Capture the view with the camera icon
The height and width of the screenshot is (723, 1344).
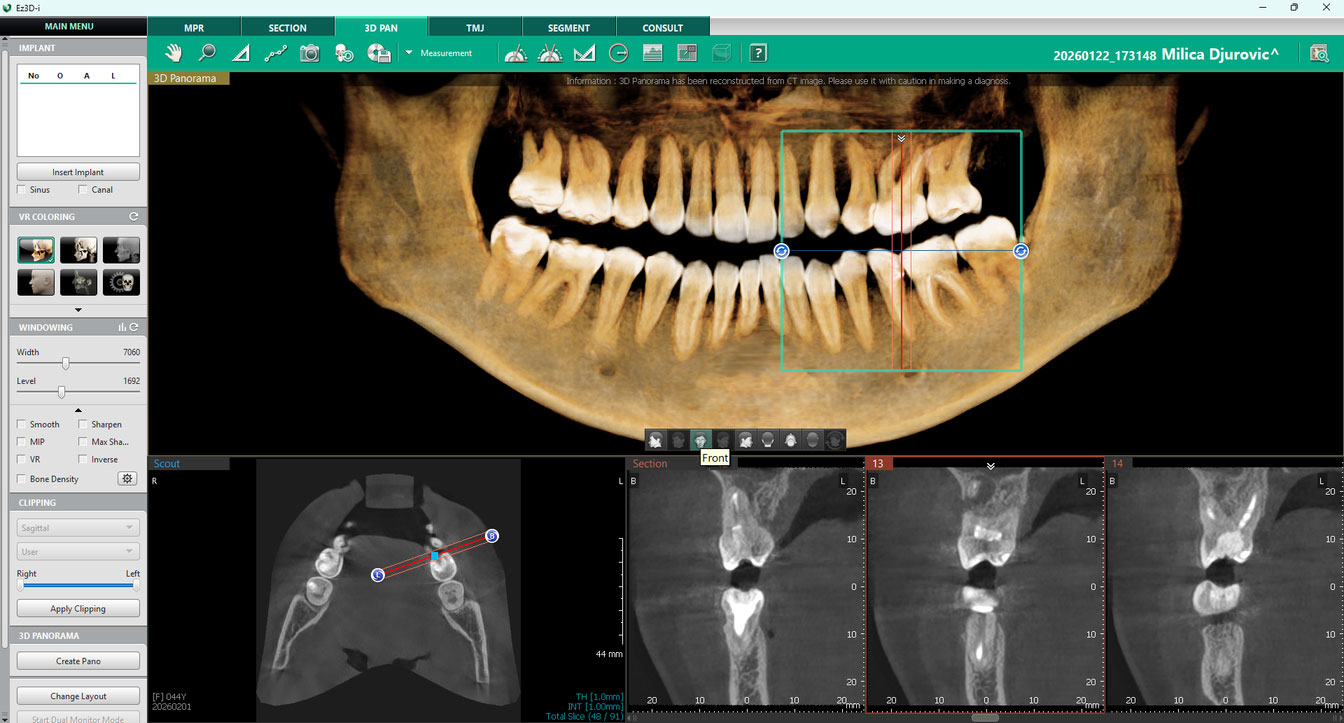(310, 53)
